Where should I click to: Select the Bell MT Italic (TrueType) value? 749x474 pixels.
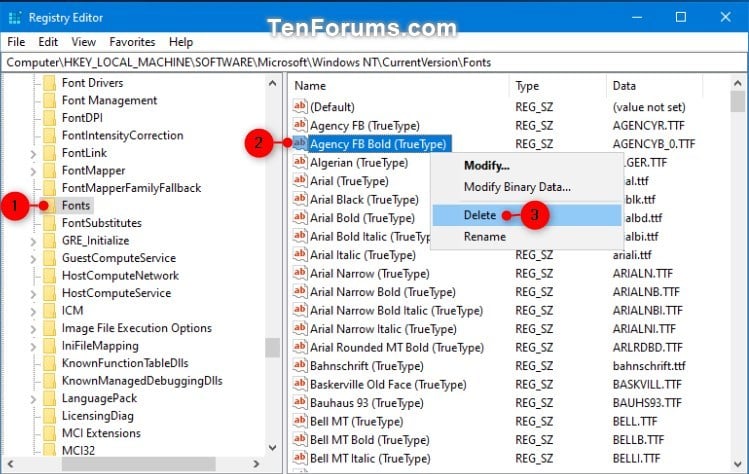point(370,459)
